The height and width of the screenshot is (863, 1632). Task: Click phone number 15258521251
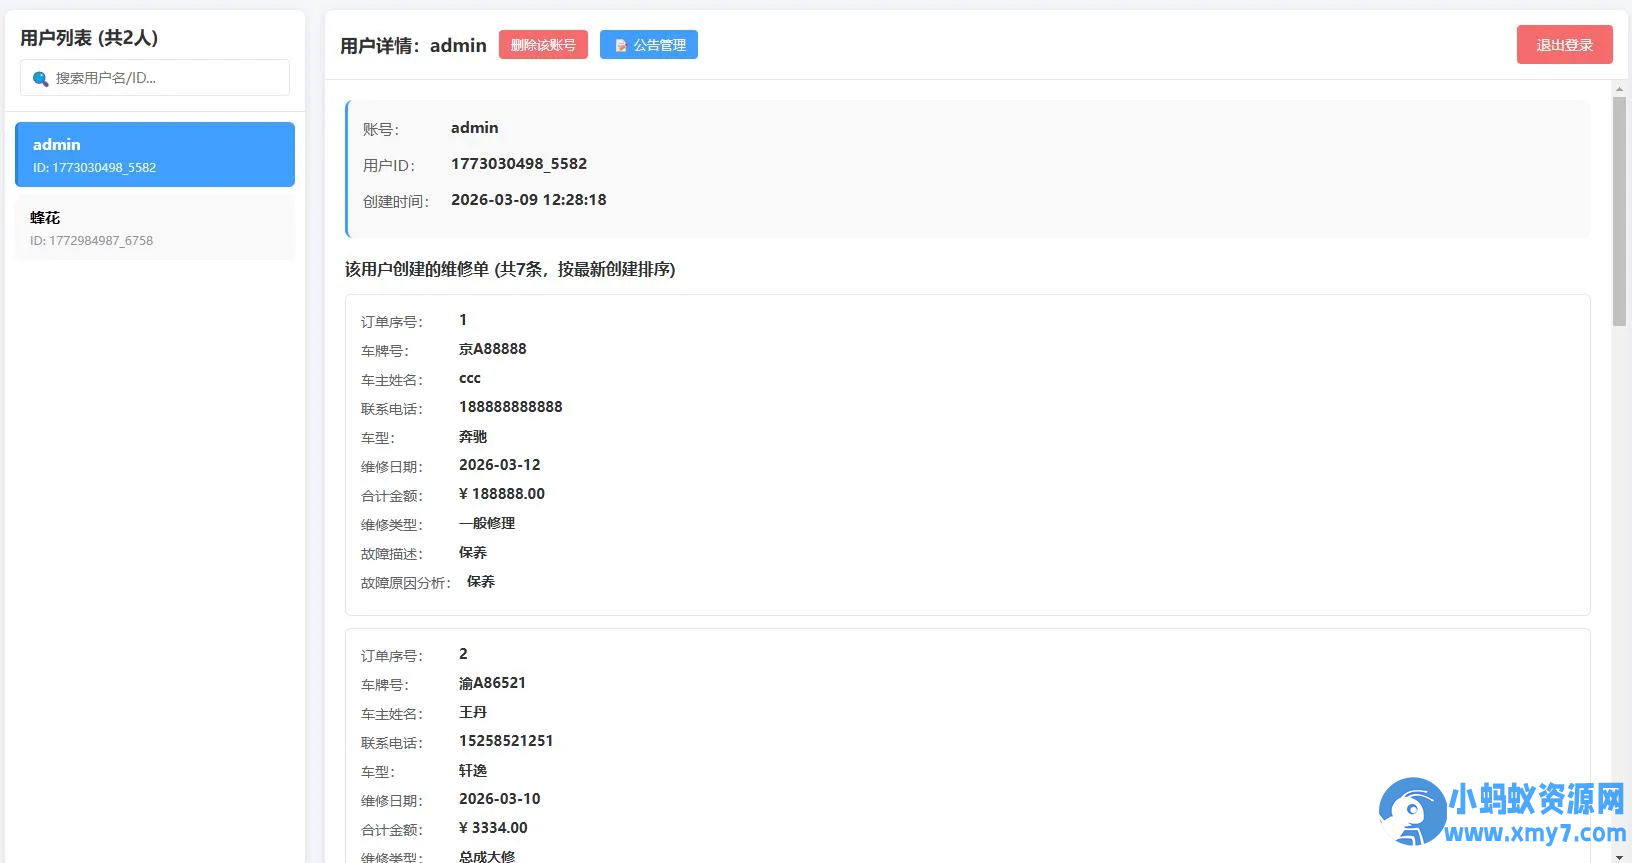[x=506, y=741]
